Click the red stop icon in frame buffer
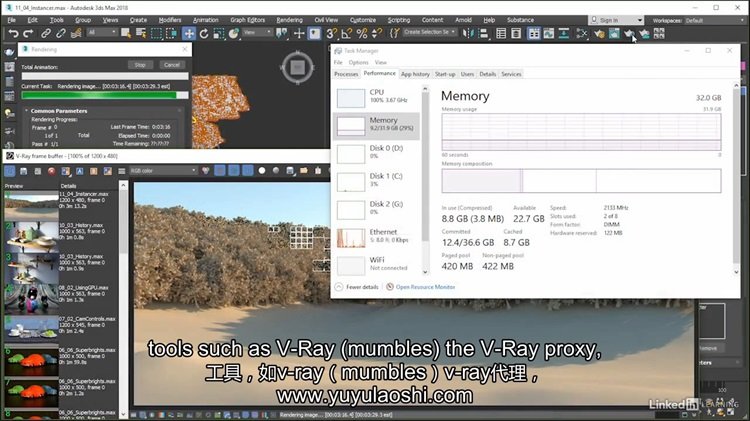Viewport: 750px width, 421px height. (x=52, y=171)
